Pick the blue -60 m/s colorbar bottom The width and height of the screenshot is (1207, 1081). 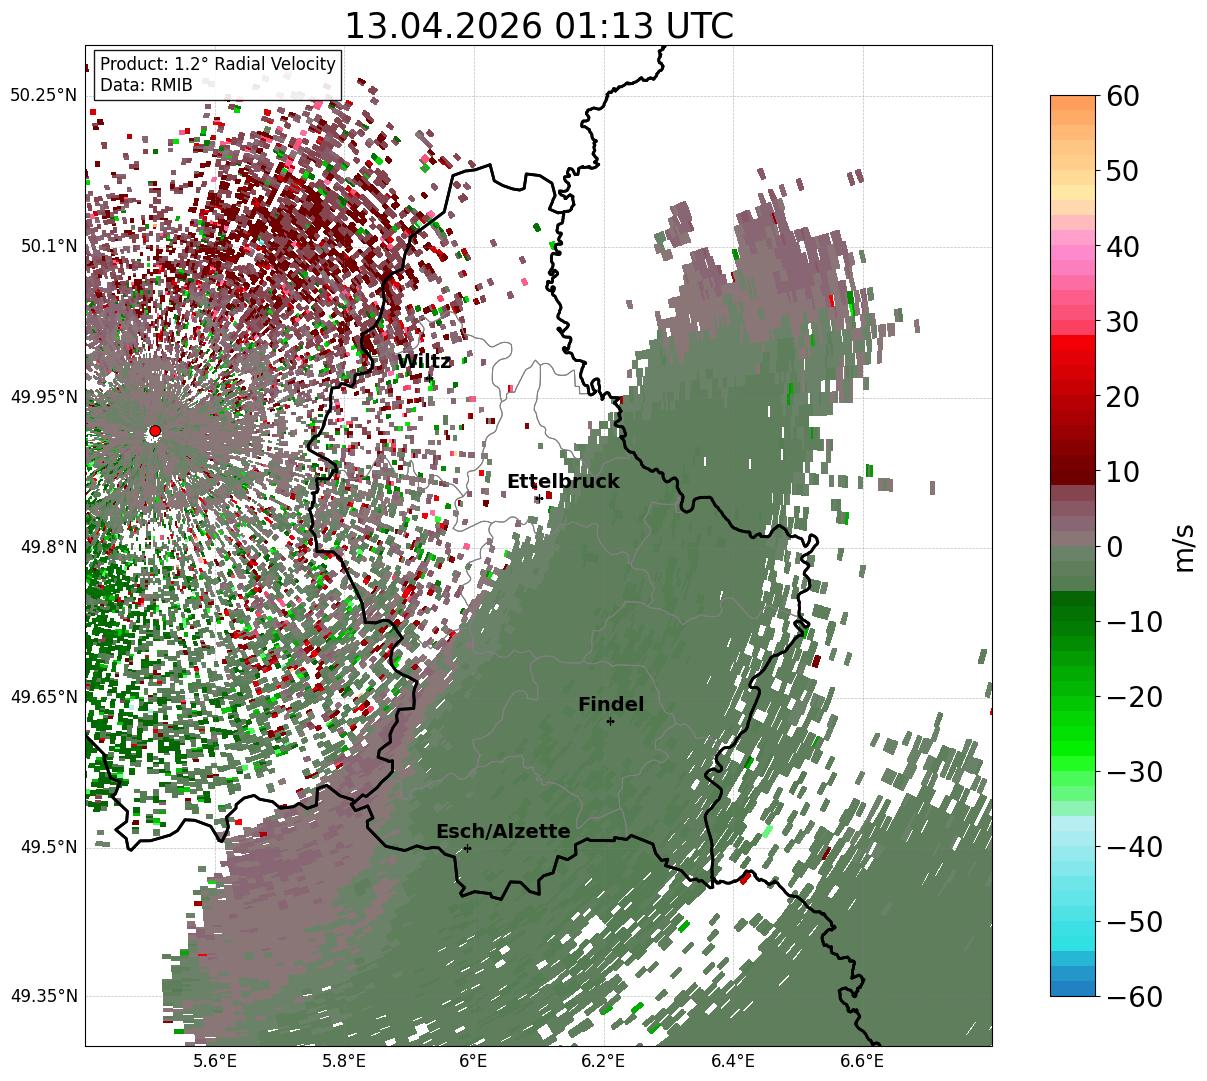pos(1073,989)
